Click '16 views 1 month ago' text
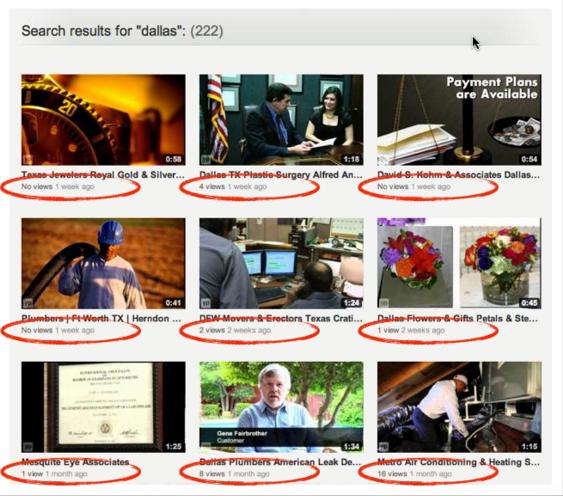This screenshot has width=563, height=496. (x=415, y=474)
